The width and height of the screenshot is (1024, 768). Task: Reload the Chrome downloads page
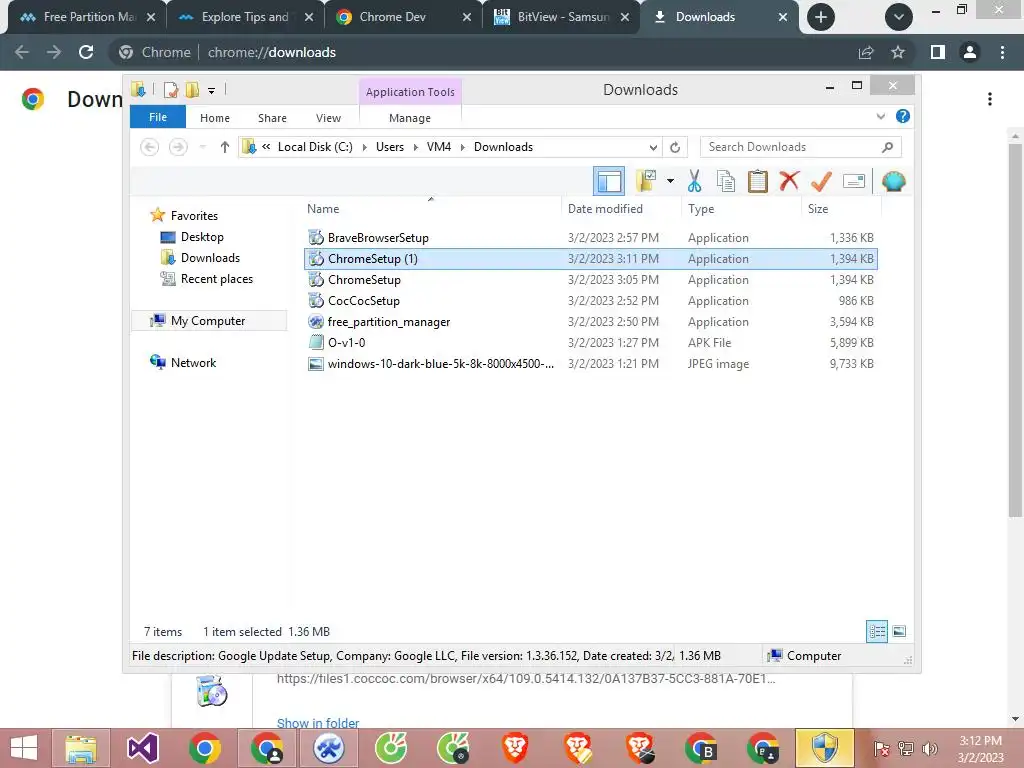(x=86, y=52)
